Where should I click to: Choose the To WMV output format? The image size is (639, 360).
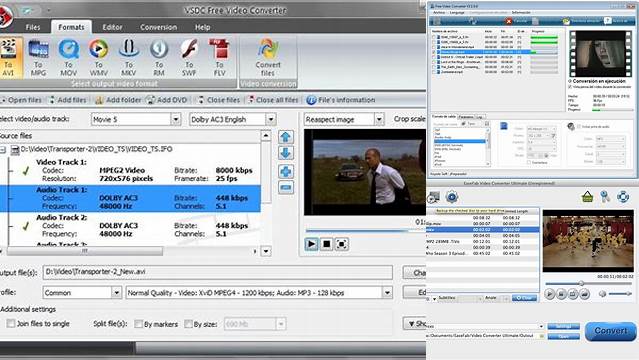click(x=99, y=57)
